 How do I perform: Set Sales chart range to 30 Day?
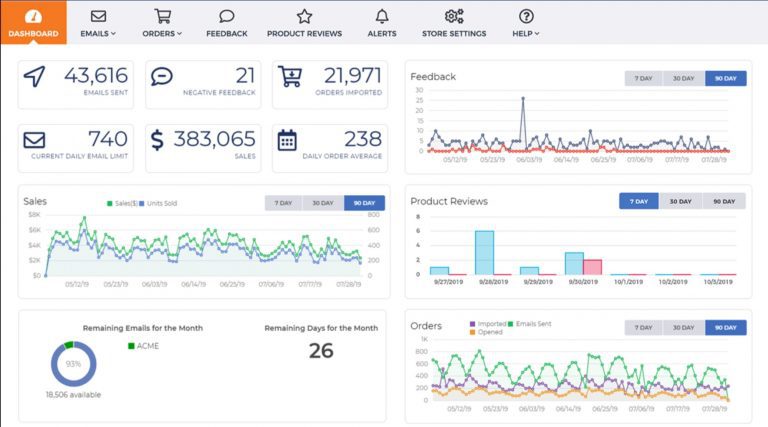tap(323, 203)
